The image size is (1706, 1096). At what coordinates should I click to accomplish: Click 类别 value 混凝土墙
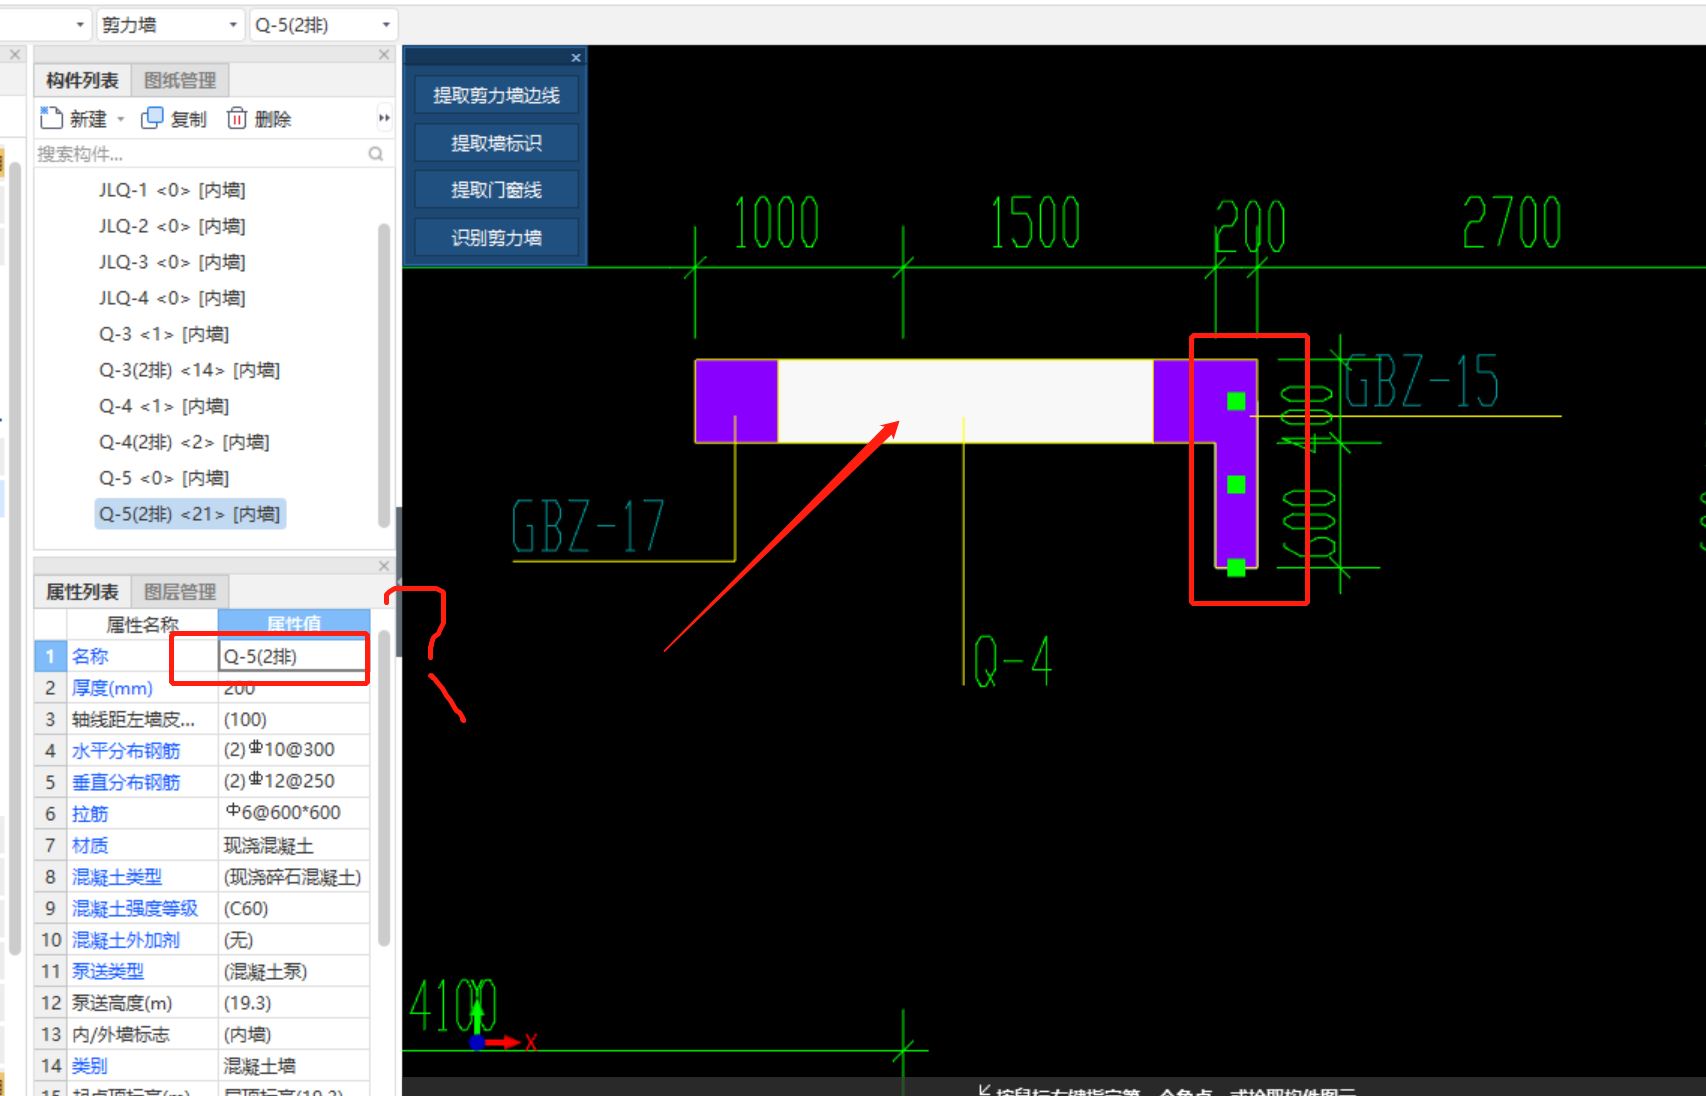[294, 1066]
